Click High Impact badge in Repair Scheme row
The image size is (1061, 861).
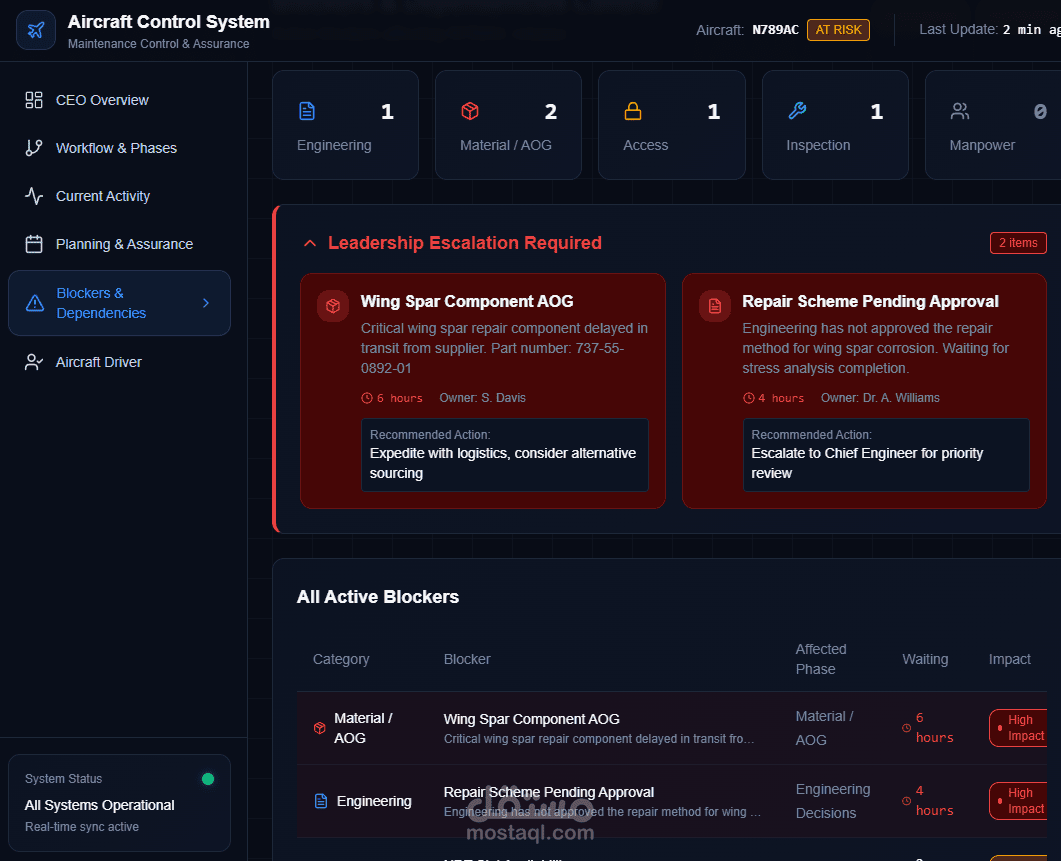(x=1020, y=801)
